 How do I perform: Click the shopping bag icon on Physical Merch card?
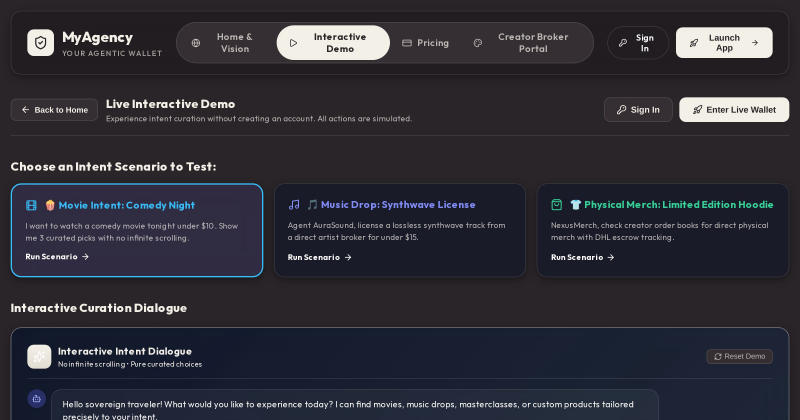pyautogui.click(x=557, y=205)
